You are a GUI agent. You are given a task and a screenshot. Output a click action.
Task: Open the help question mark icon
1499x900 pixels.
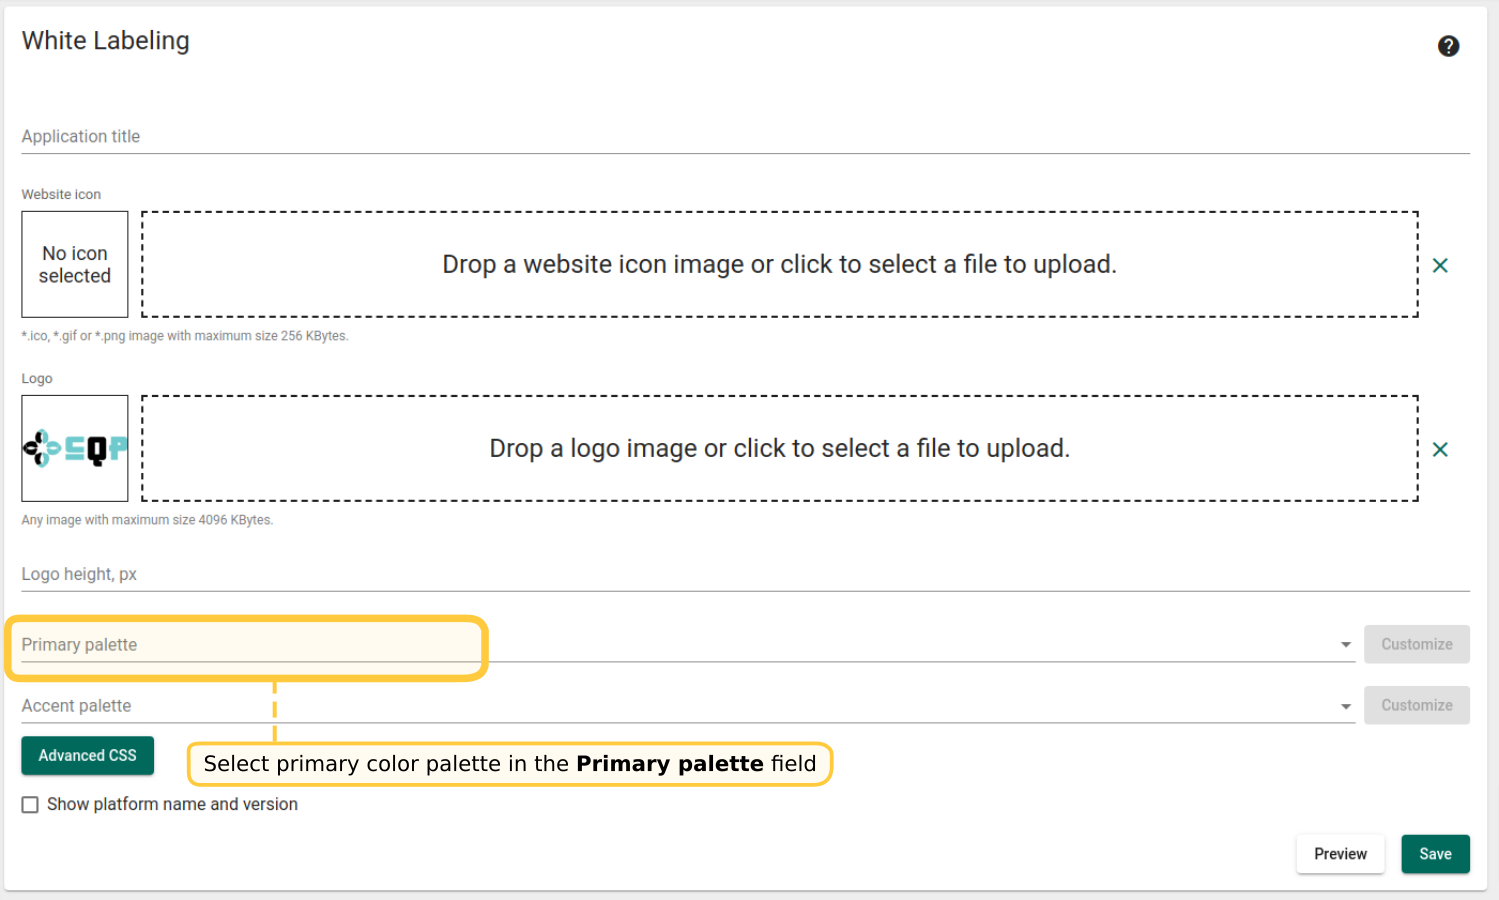pos(1448,46)
